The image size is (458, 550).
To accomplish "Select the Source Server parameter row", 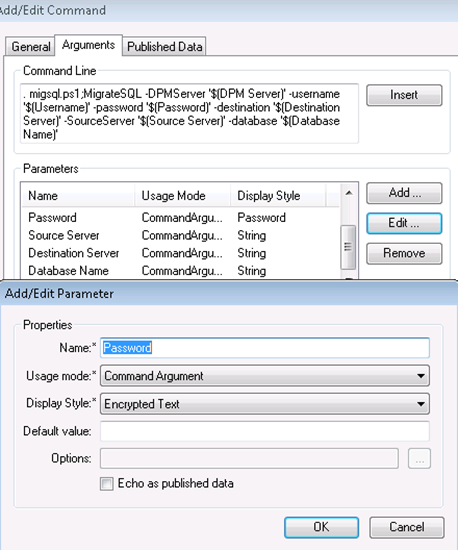I will (x=180, y=235).
